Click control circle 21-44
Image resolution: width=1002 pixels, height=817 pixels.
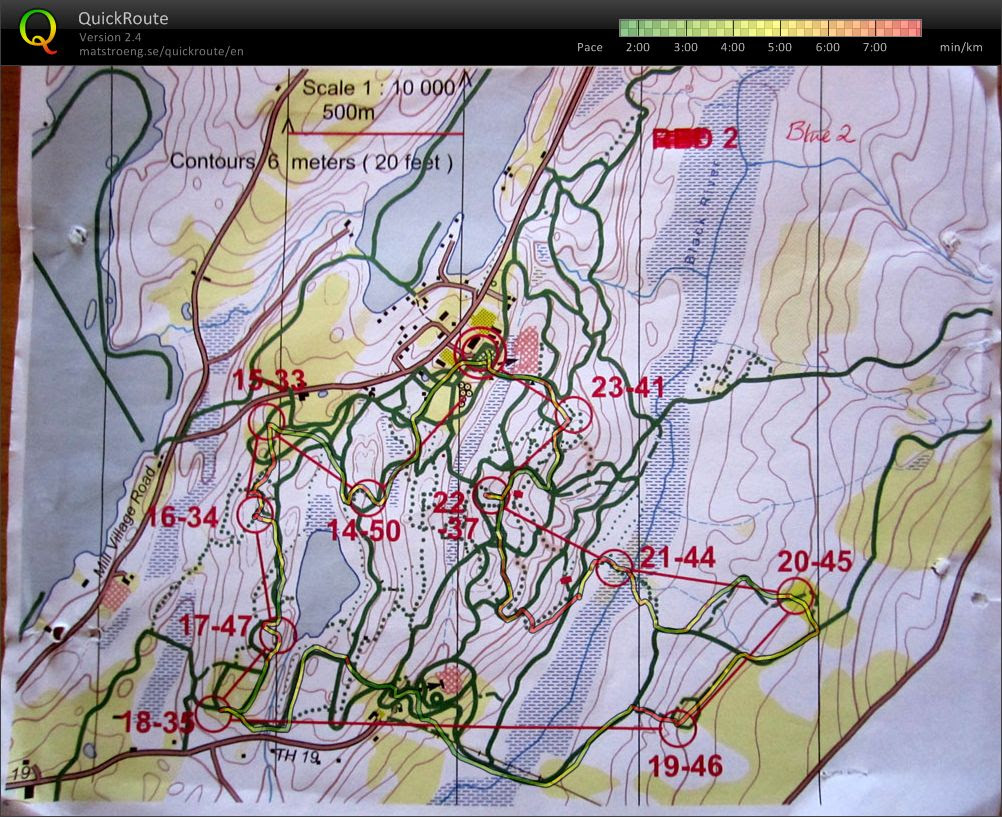(x=614, y=568)
